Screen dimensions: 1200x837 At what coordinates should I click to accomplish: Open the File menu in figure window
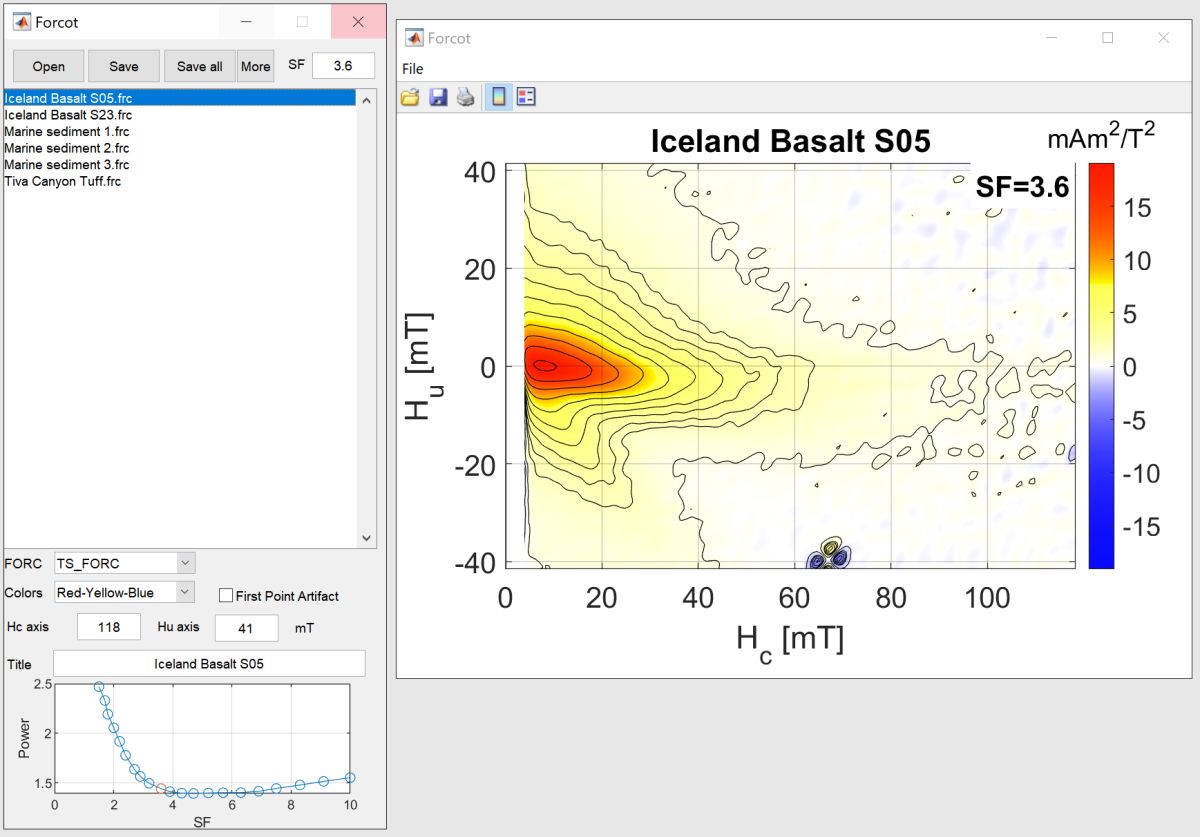coord(413,69)
